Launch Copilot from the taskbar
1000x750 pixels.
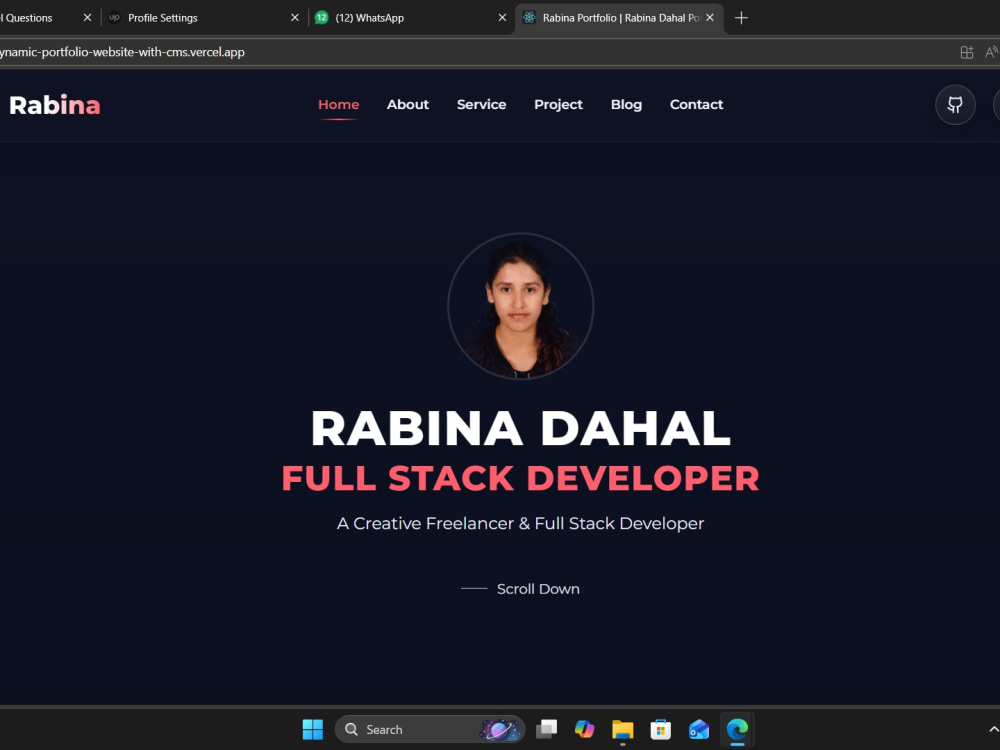pyautogui.click(x=584, y=729)
